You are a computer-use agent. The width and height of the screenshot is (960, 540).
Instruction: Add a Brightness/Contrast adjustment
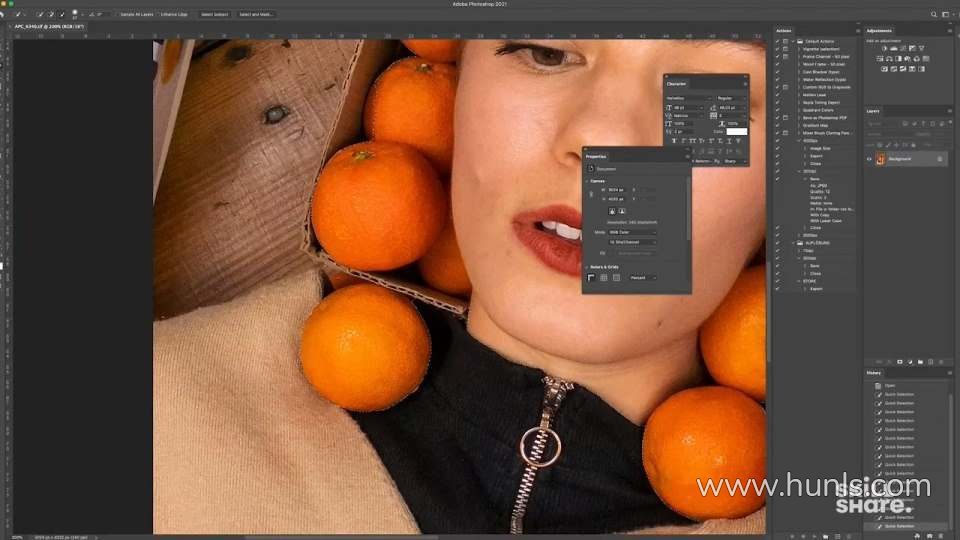(x=885, y=48)
